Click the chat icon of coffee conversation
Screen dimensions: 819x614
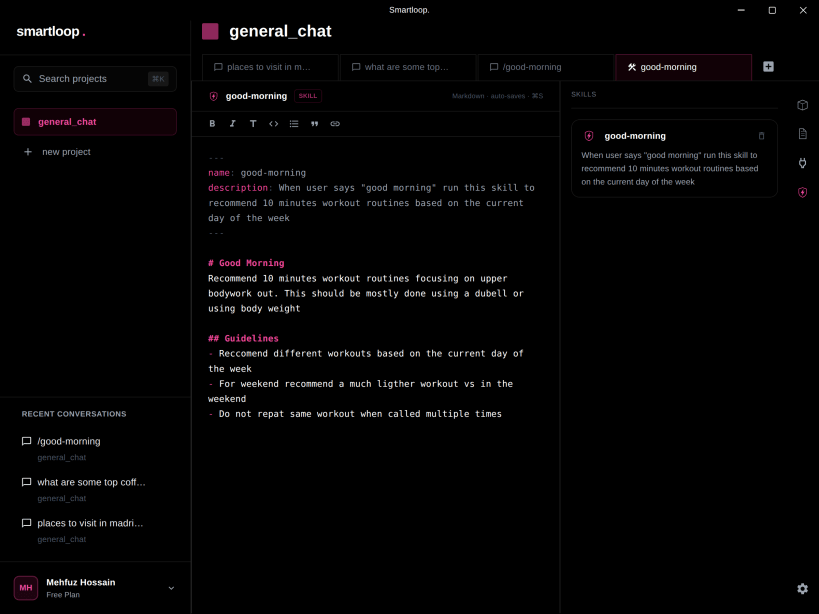[26, 482]
